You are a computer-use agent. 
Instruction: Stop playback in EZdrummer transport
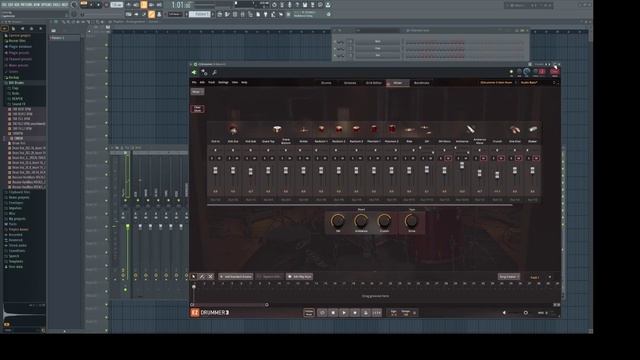333,313
